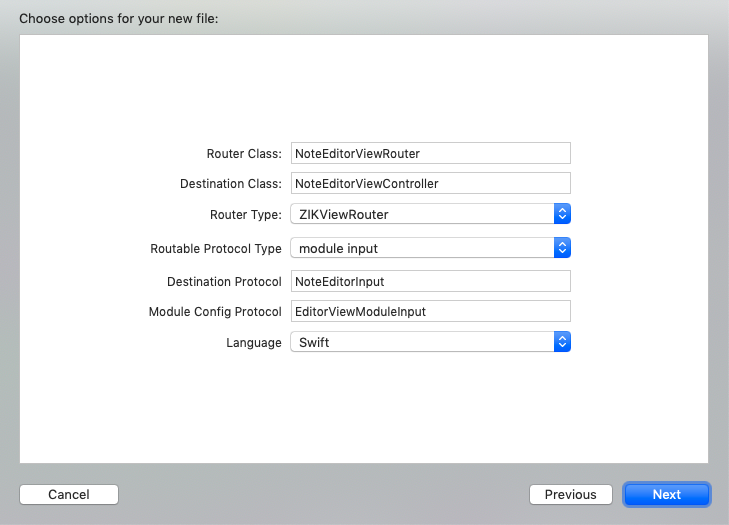The width and height of the screenshot is (729, 525).
Task: Click the Cancel button
Action: click(69, 494)
